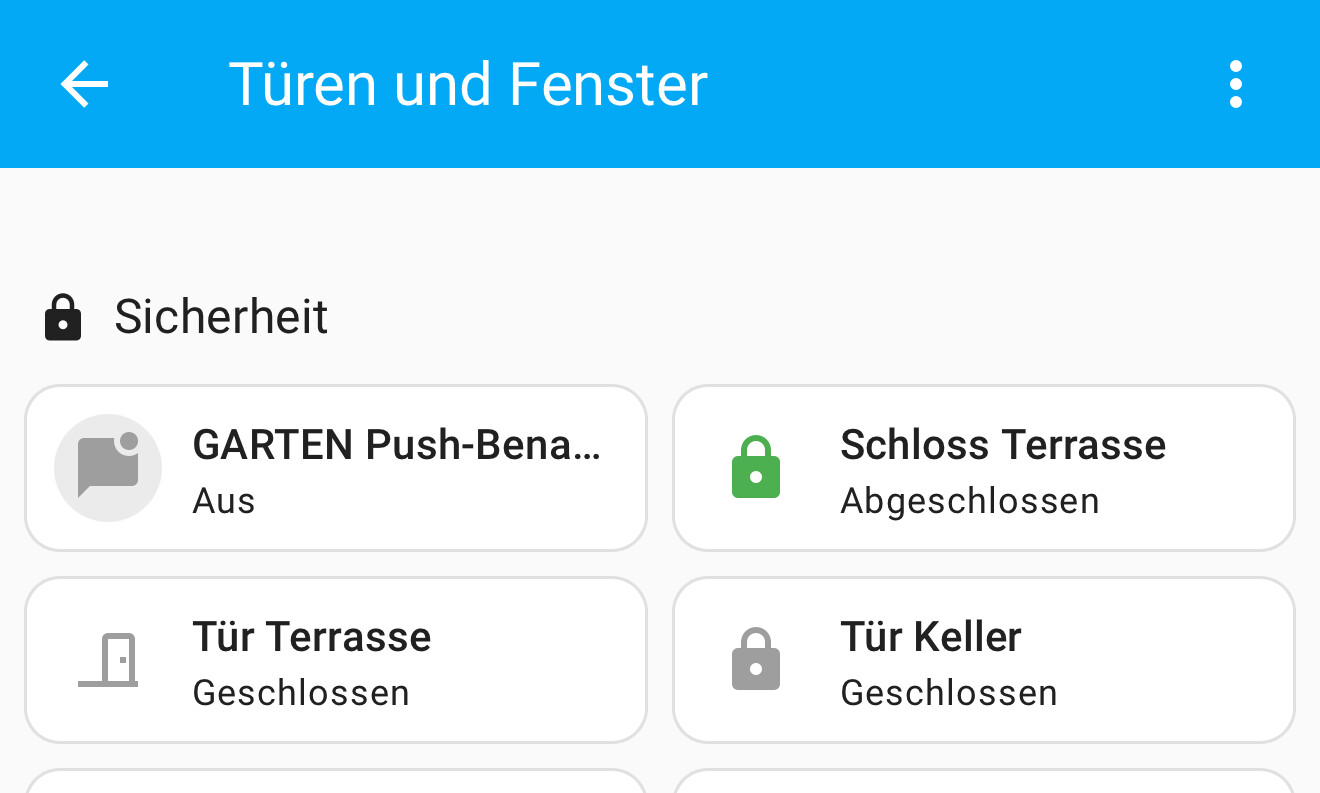
Task: Click Geschlossen under Tür Terrasse
Action: 301,693
